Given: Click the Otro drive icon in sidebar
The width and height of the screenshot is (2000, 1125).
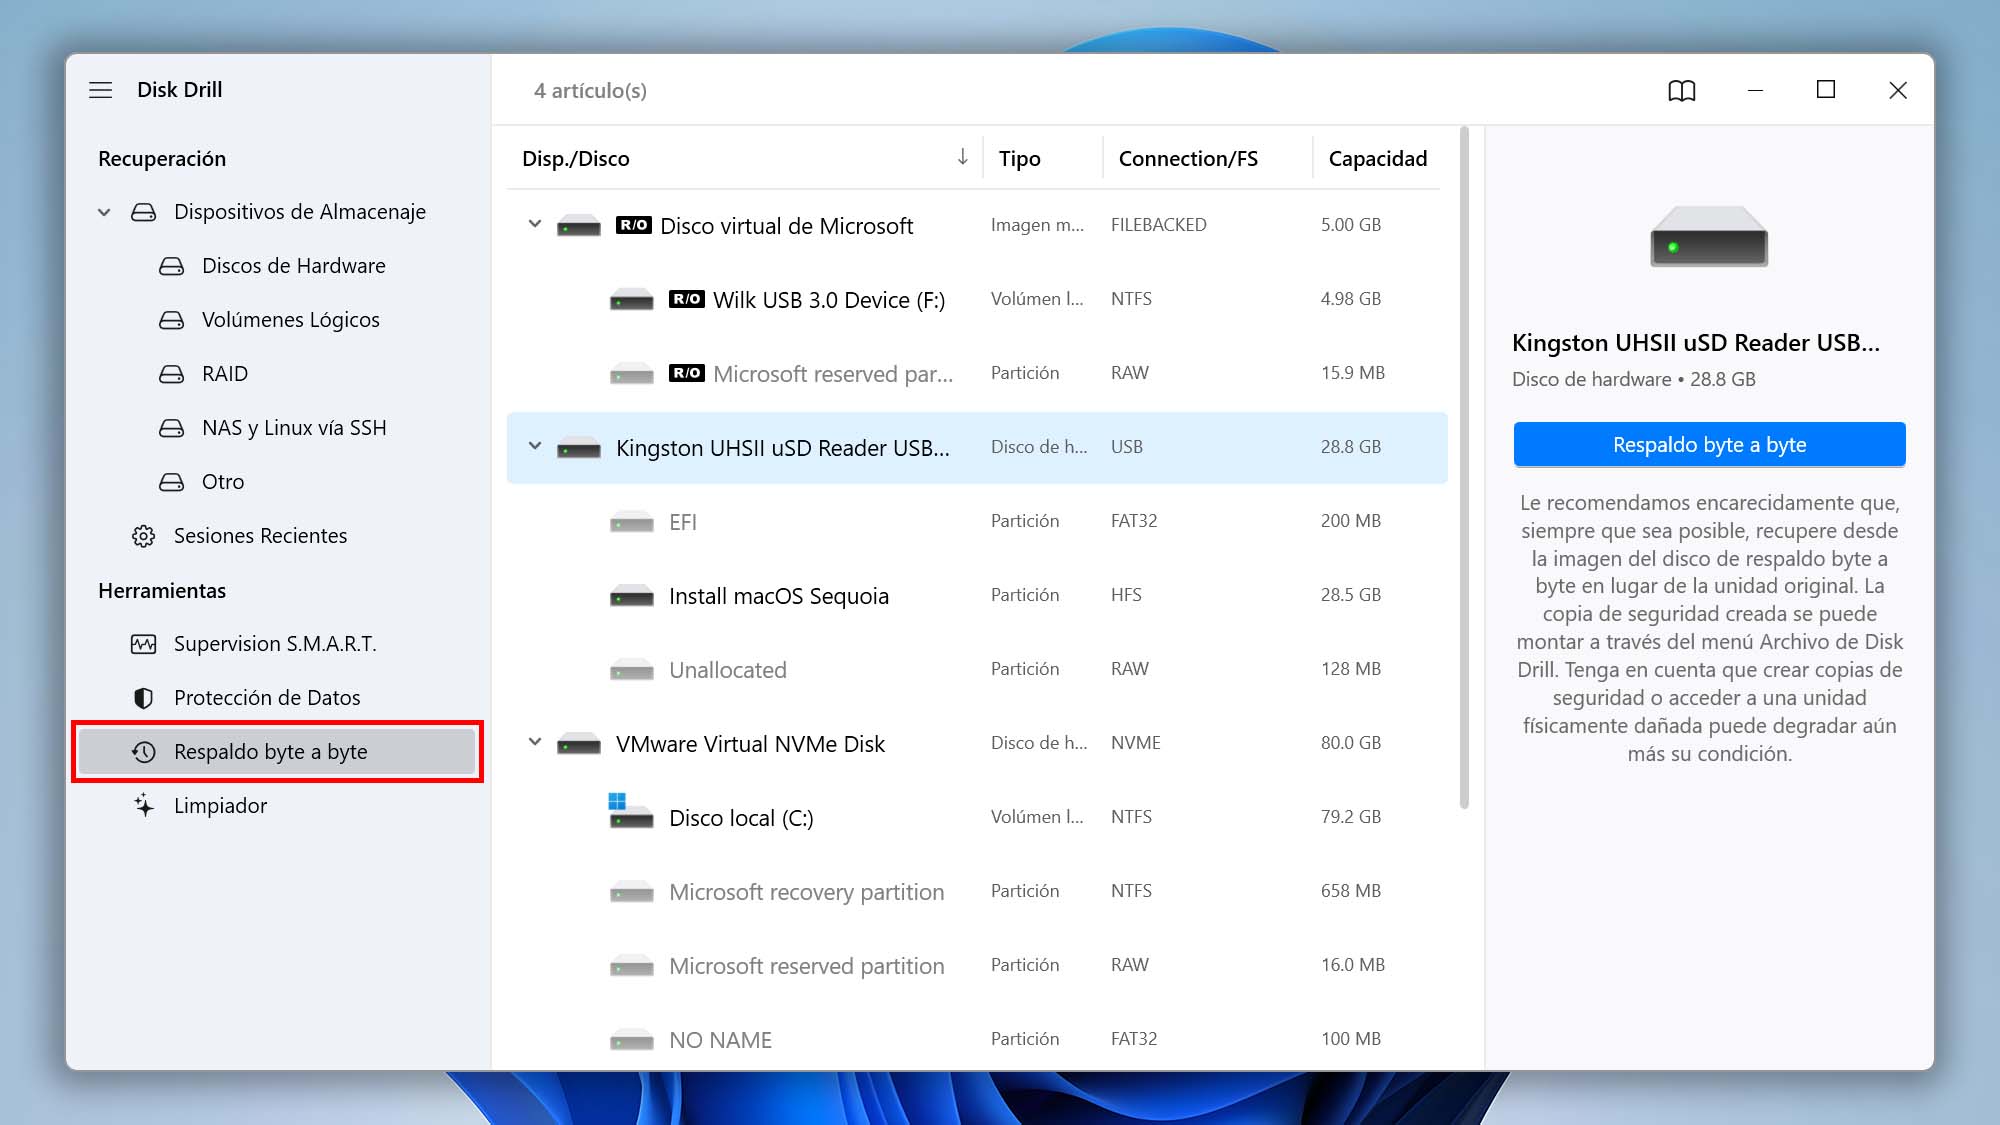Looking at the screenshot, I should click(172, 482).
